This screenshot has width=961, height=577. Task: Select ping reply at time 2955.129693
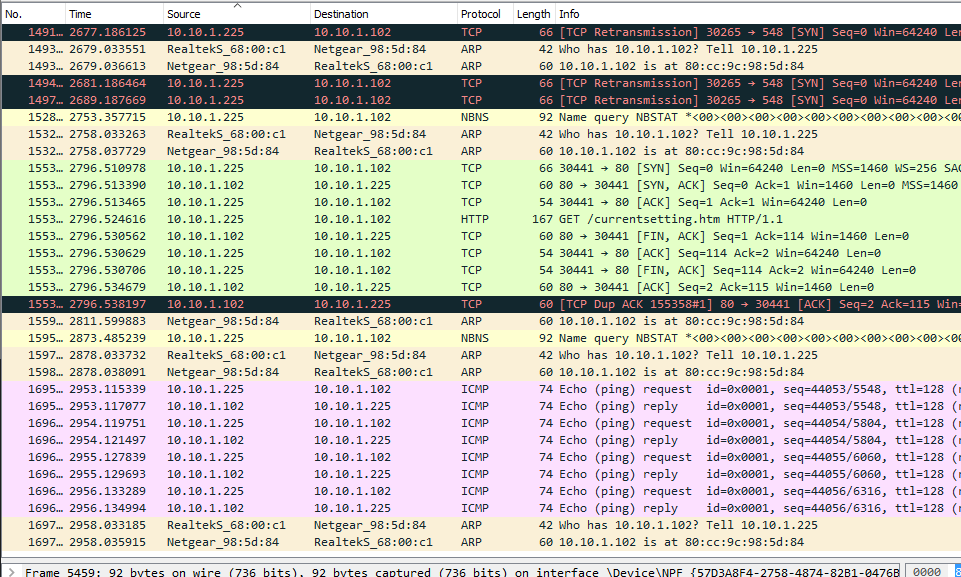click(481, 474)
